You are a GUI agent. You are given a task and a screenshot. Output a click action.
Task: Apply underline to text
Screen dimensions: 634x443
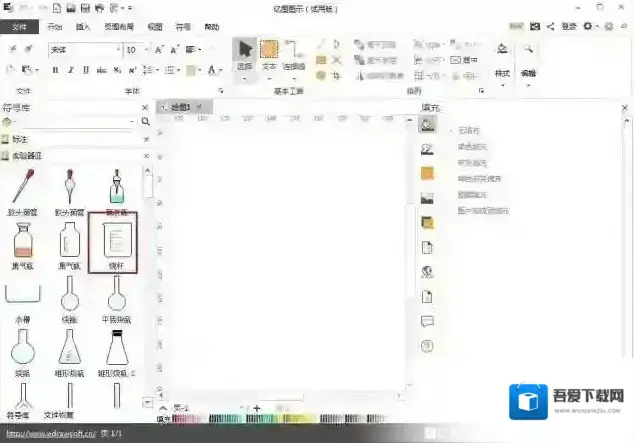pyautogui.click(x=86, y=70)
